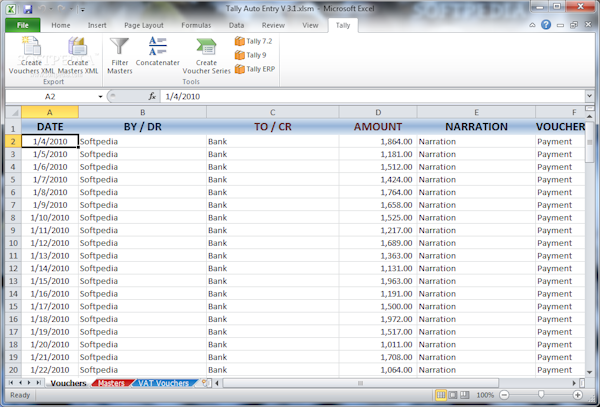The width and height of the screenshot is (600, 407).
Task: Choose the Tally 9 option
Action: click(x=251, y=55)
